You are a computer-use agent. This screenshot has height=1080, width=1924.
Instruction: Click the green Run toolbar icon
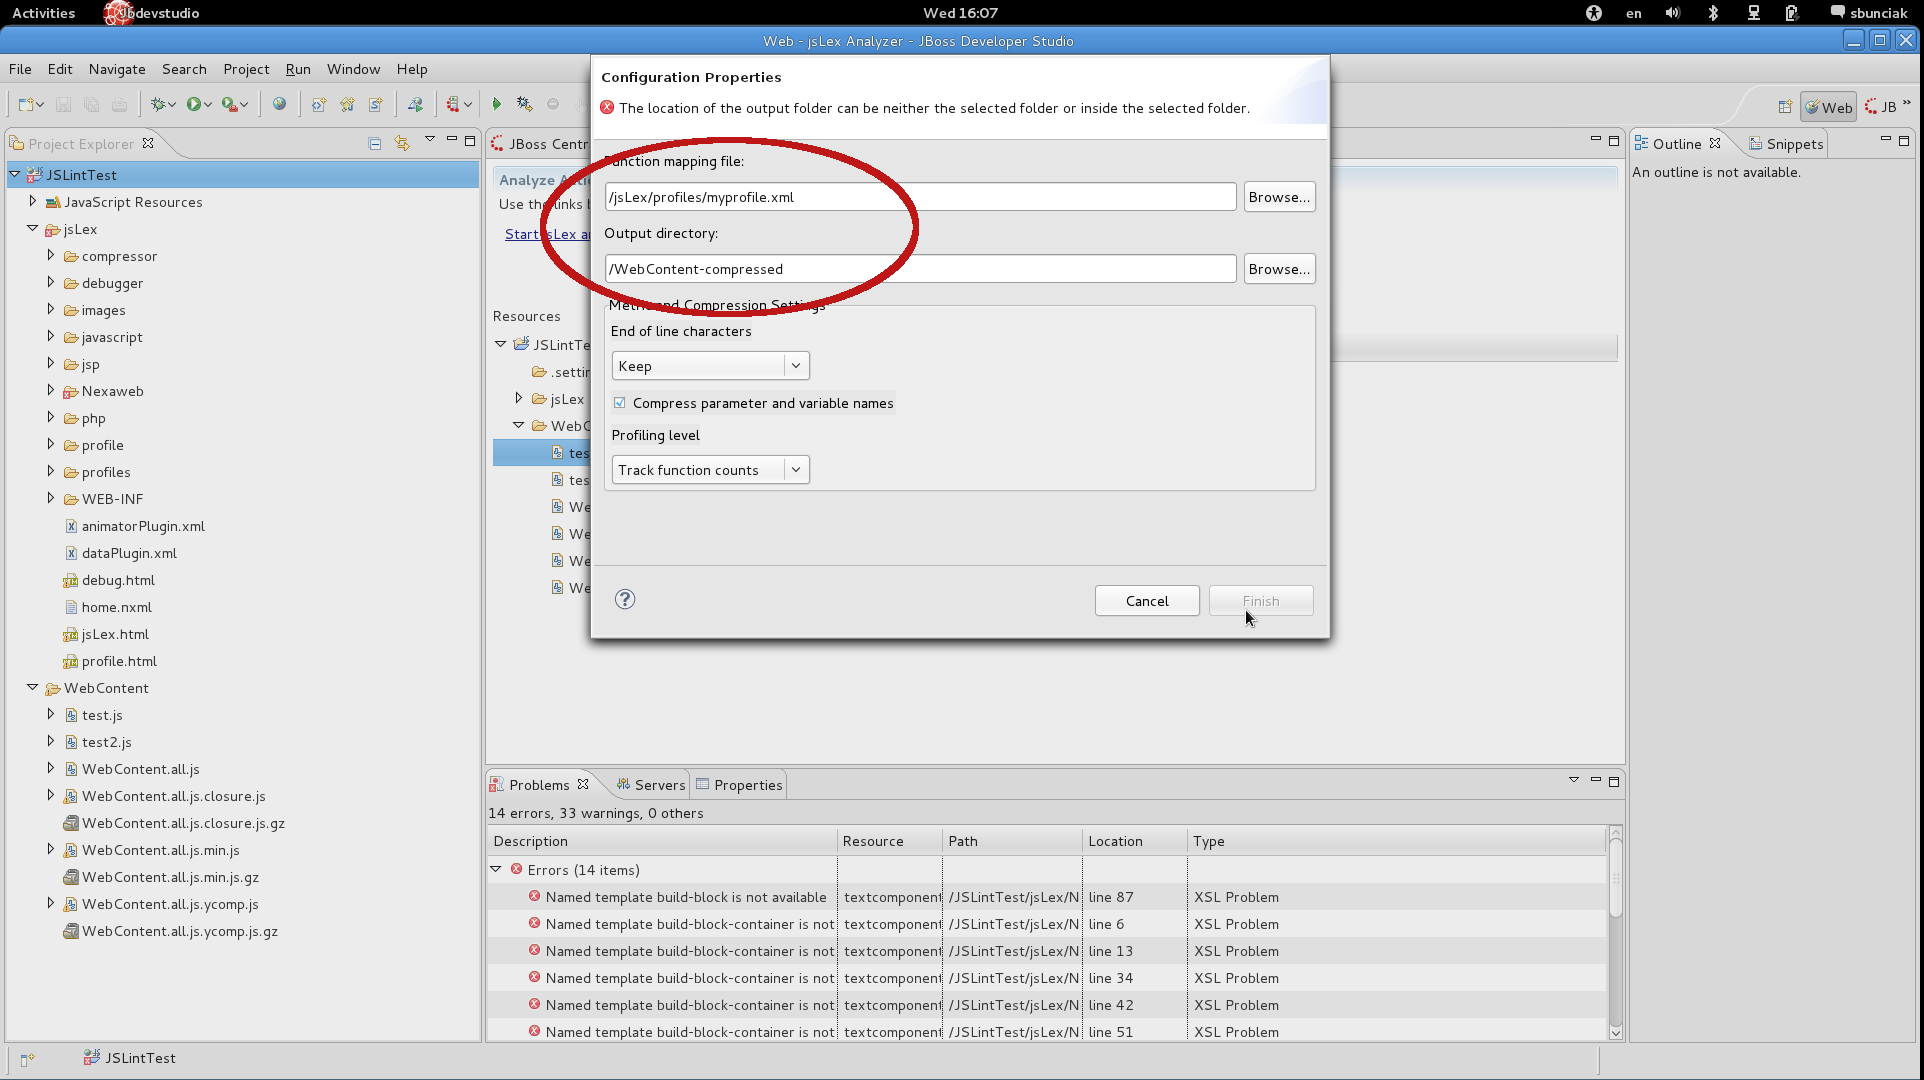click(194, 104)
